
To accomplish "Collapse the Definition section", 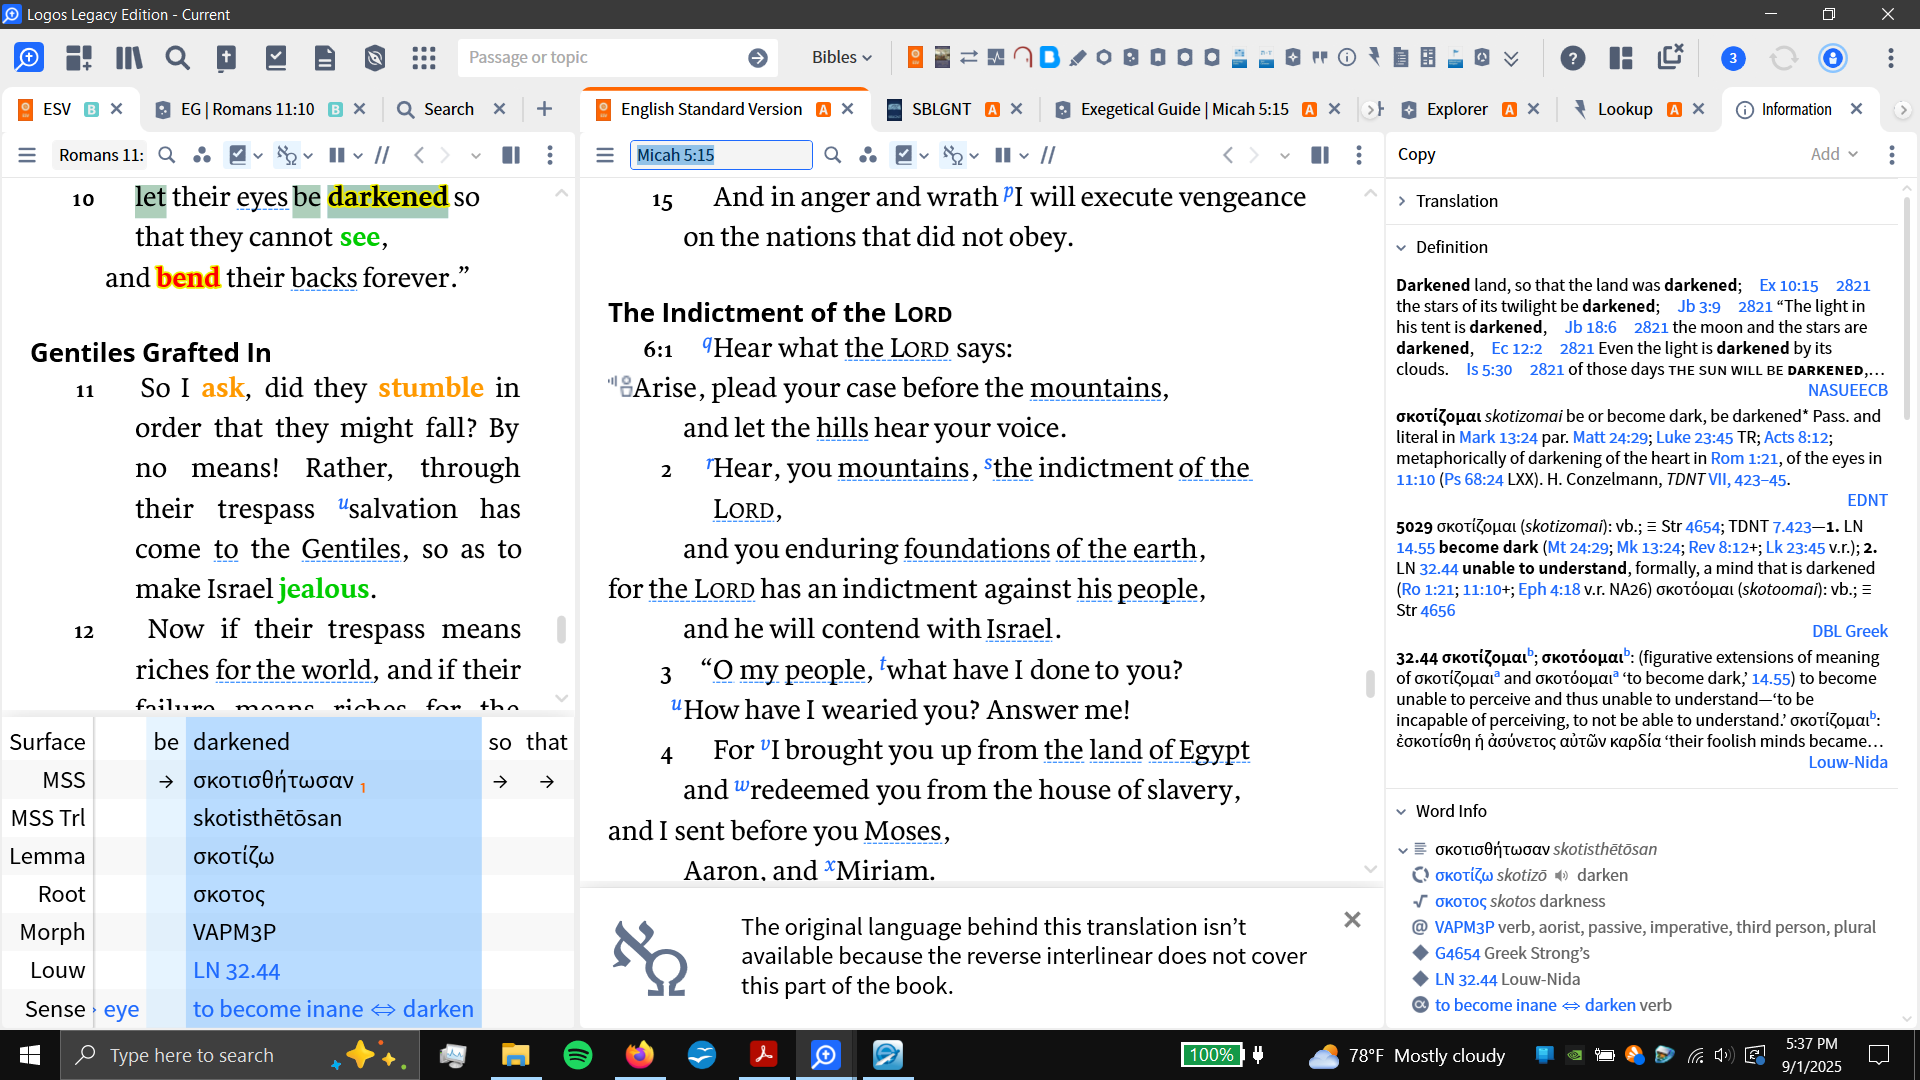I will (1402, 247).
